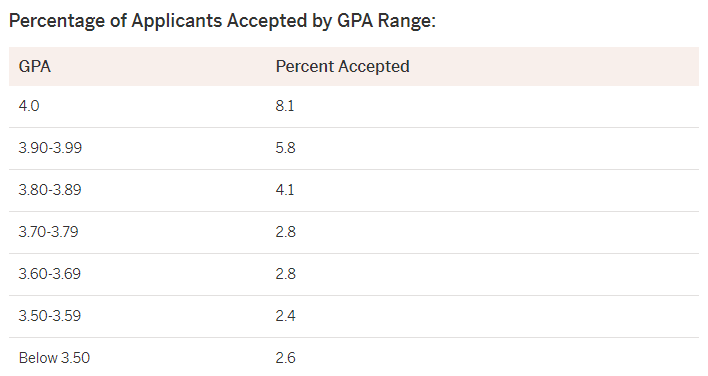Click the 3.90-3.99 GPA range cell

pos(50,148)
